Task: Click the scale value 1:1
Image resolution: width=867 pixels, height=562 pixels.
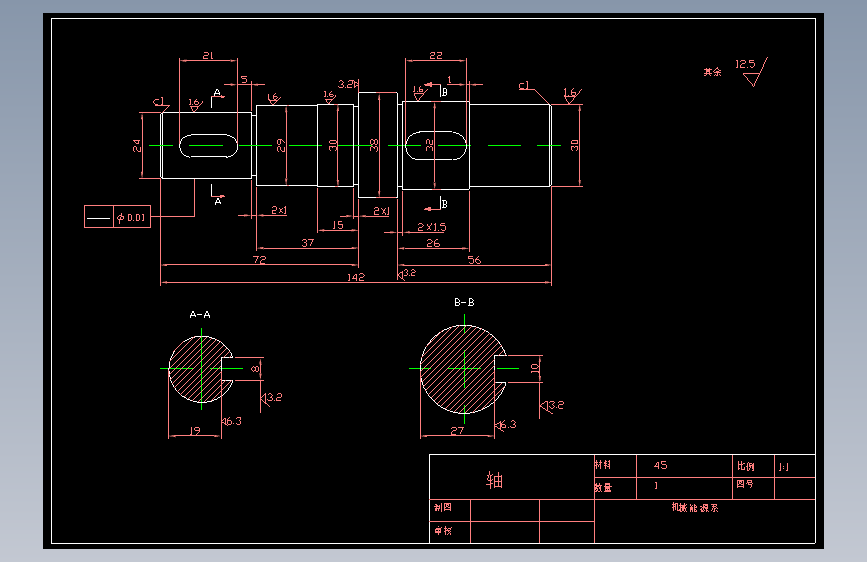Action: coord(783,467)
